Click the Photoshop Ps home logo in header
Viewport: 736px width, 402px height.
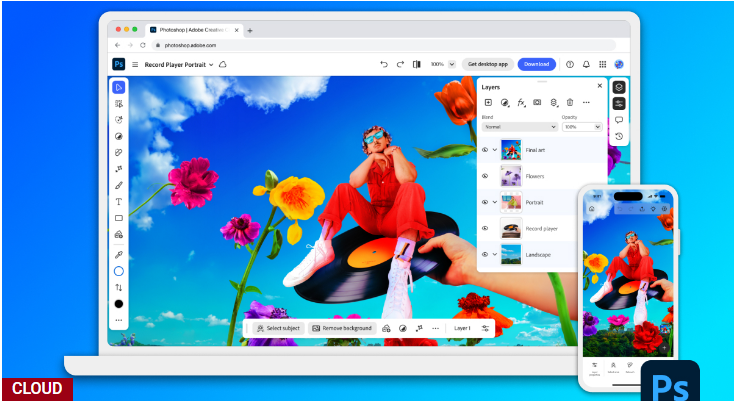(119, 64)
